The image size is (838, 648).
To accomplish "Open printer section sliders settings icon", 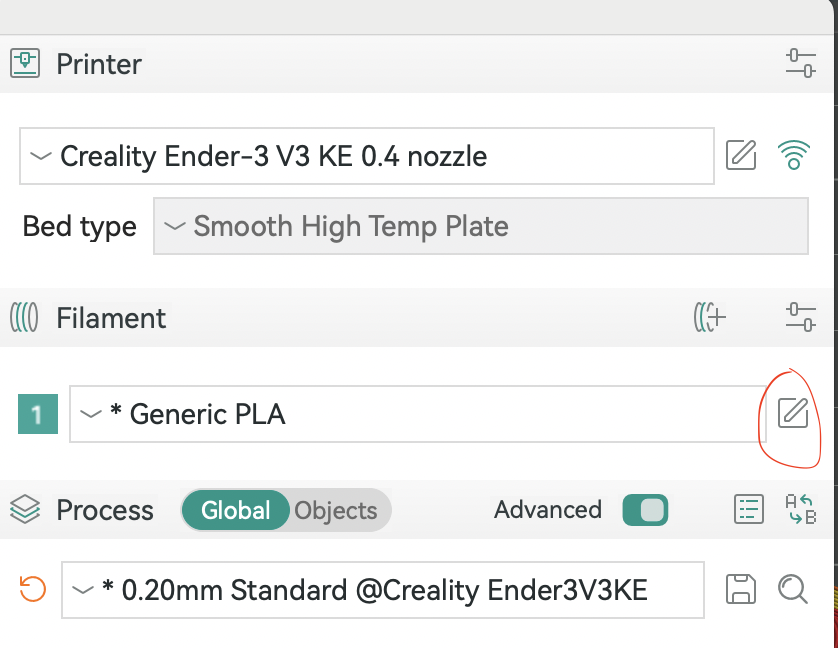I will [x=801, y=64].
